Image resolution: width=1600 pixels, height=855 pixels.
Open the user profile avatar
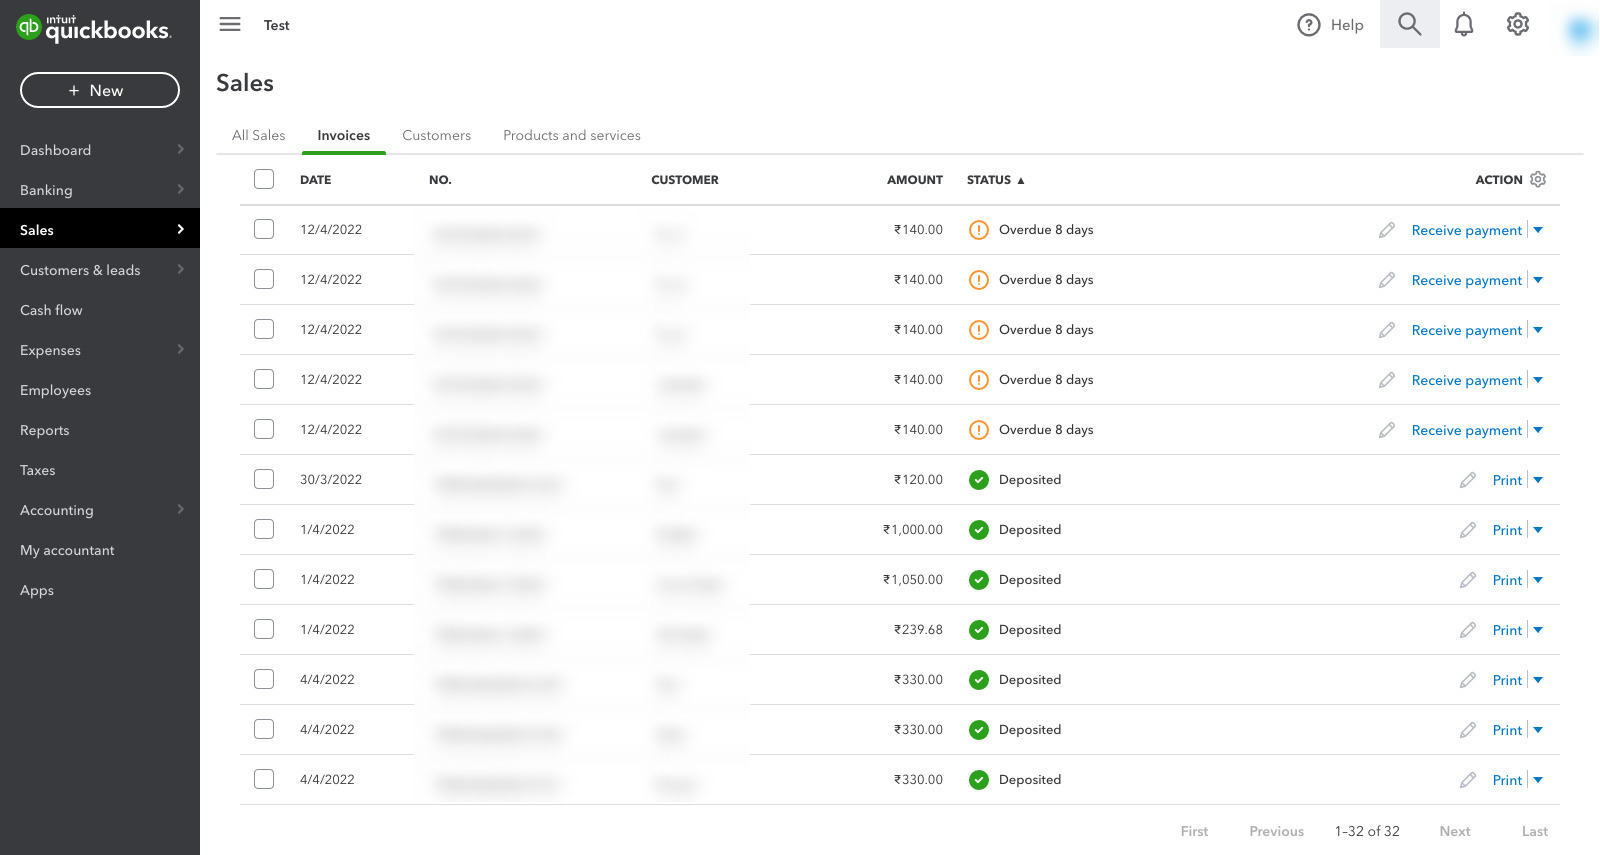[x=1580, y=31]
